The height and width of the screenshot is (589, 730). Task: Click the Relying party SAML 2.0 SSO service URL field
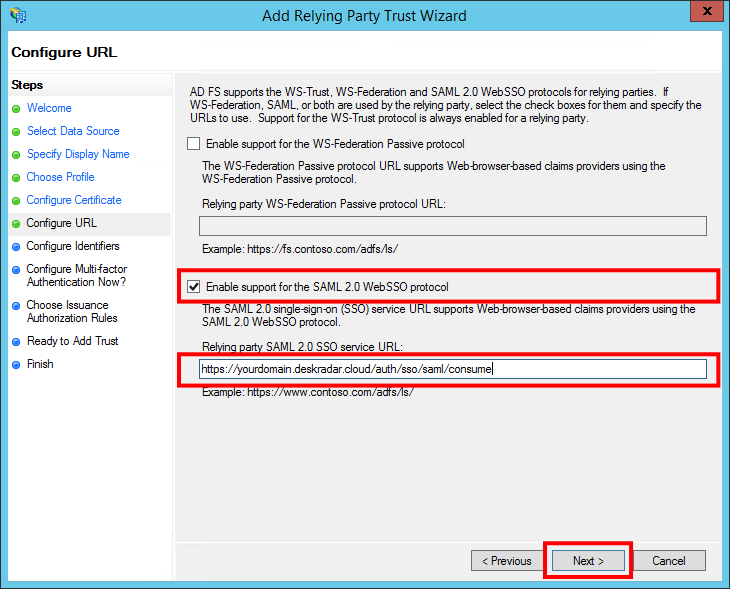pos(453,369)
